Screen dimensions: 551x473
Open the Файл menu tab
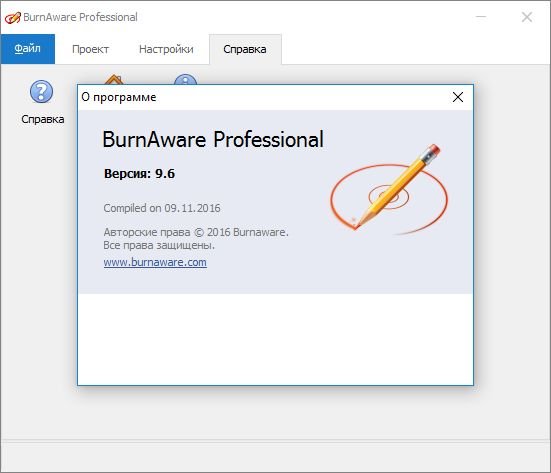tap(28, 49)
